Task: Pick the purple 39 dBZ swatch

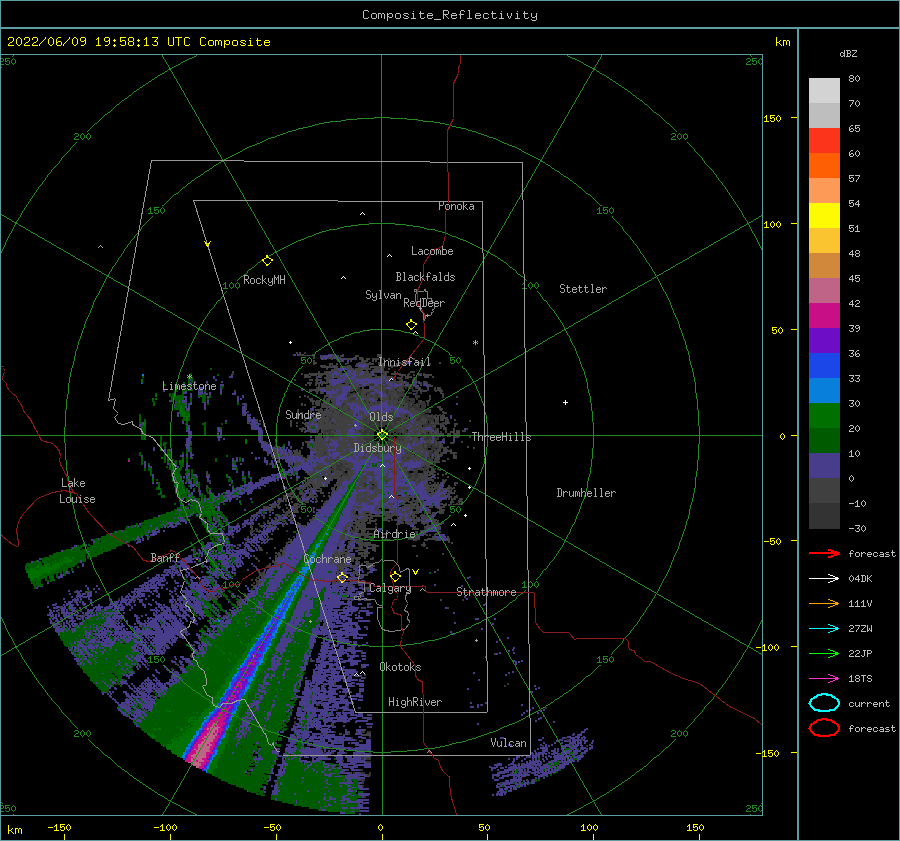Action: click(x=824, y=340)
